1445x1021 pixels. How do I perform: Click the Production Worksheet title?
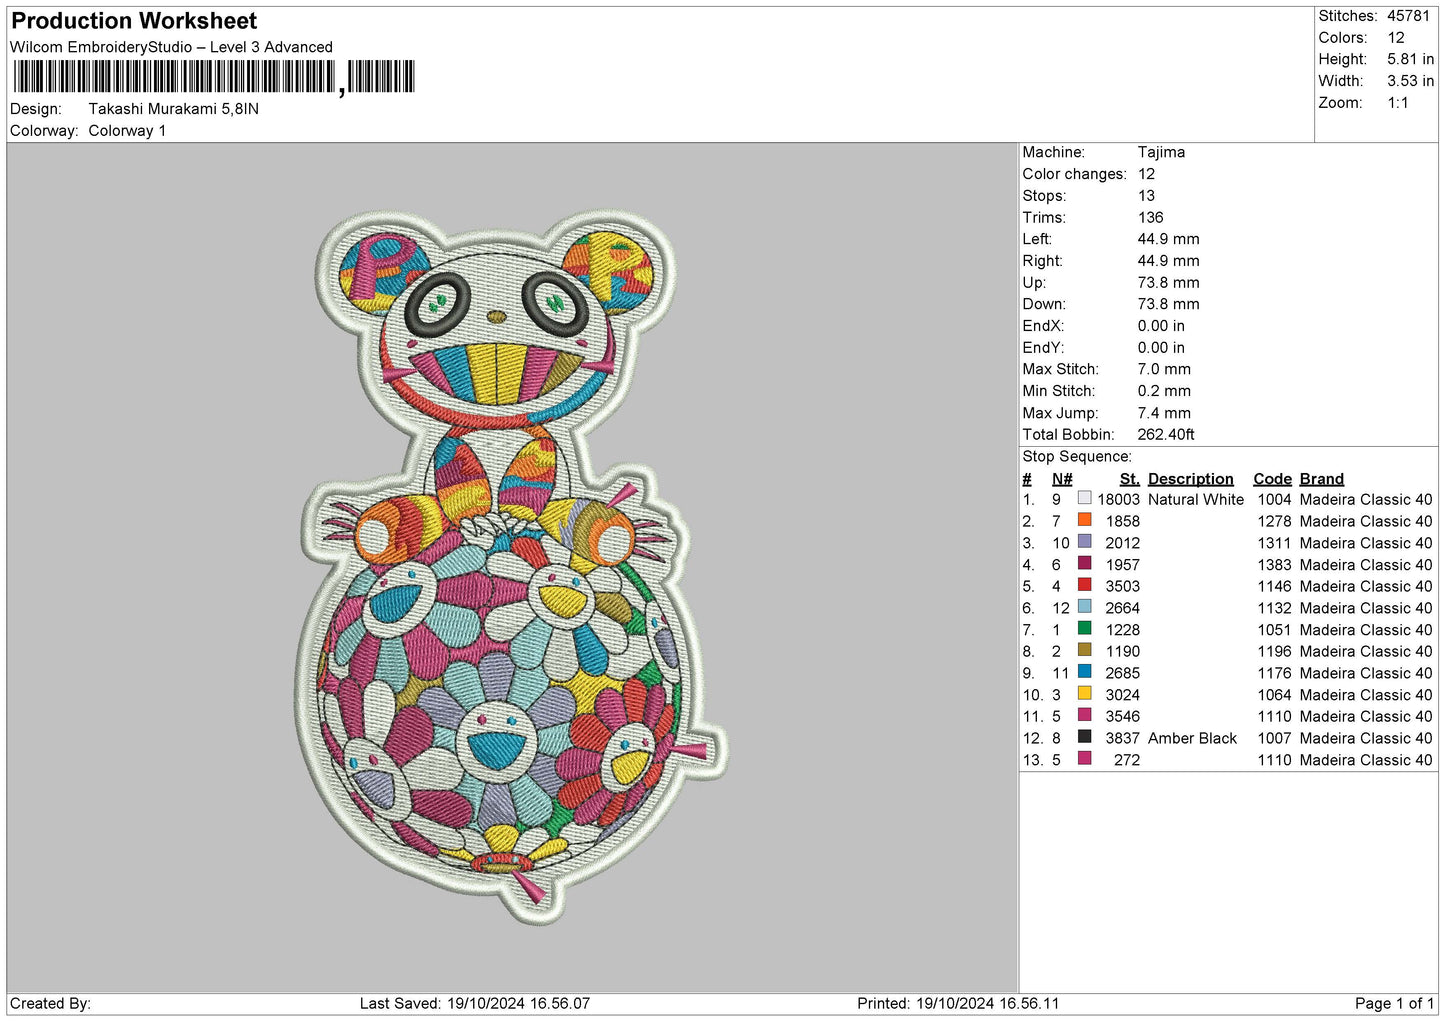click(134, 21)
